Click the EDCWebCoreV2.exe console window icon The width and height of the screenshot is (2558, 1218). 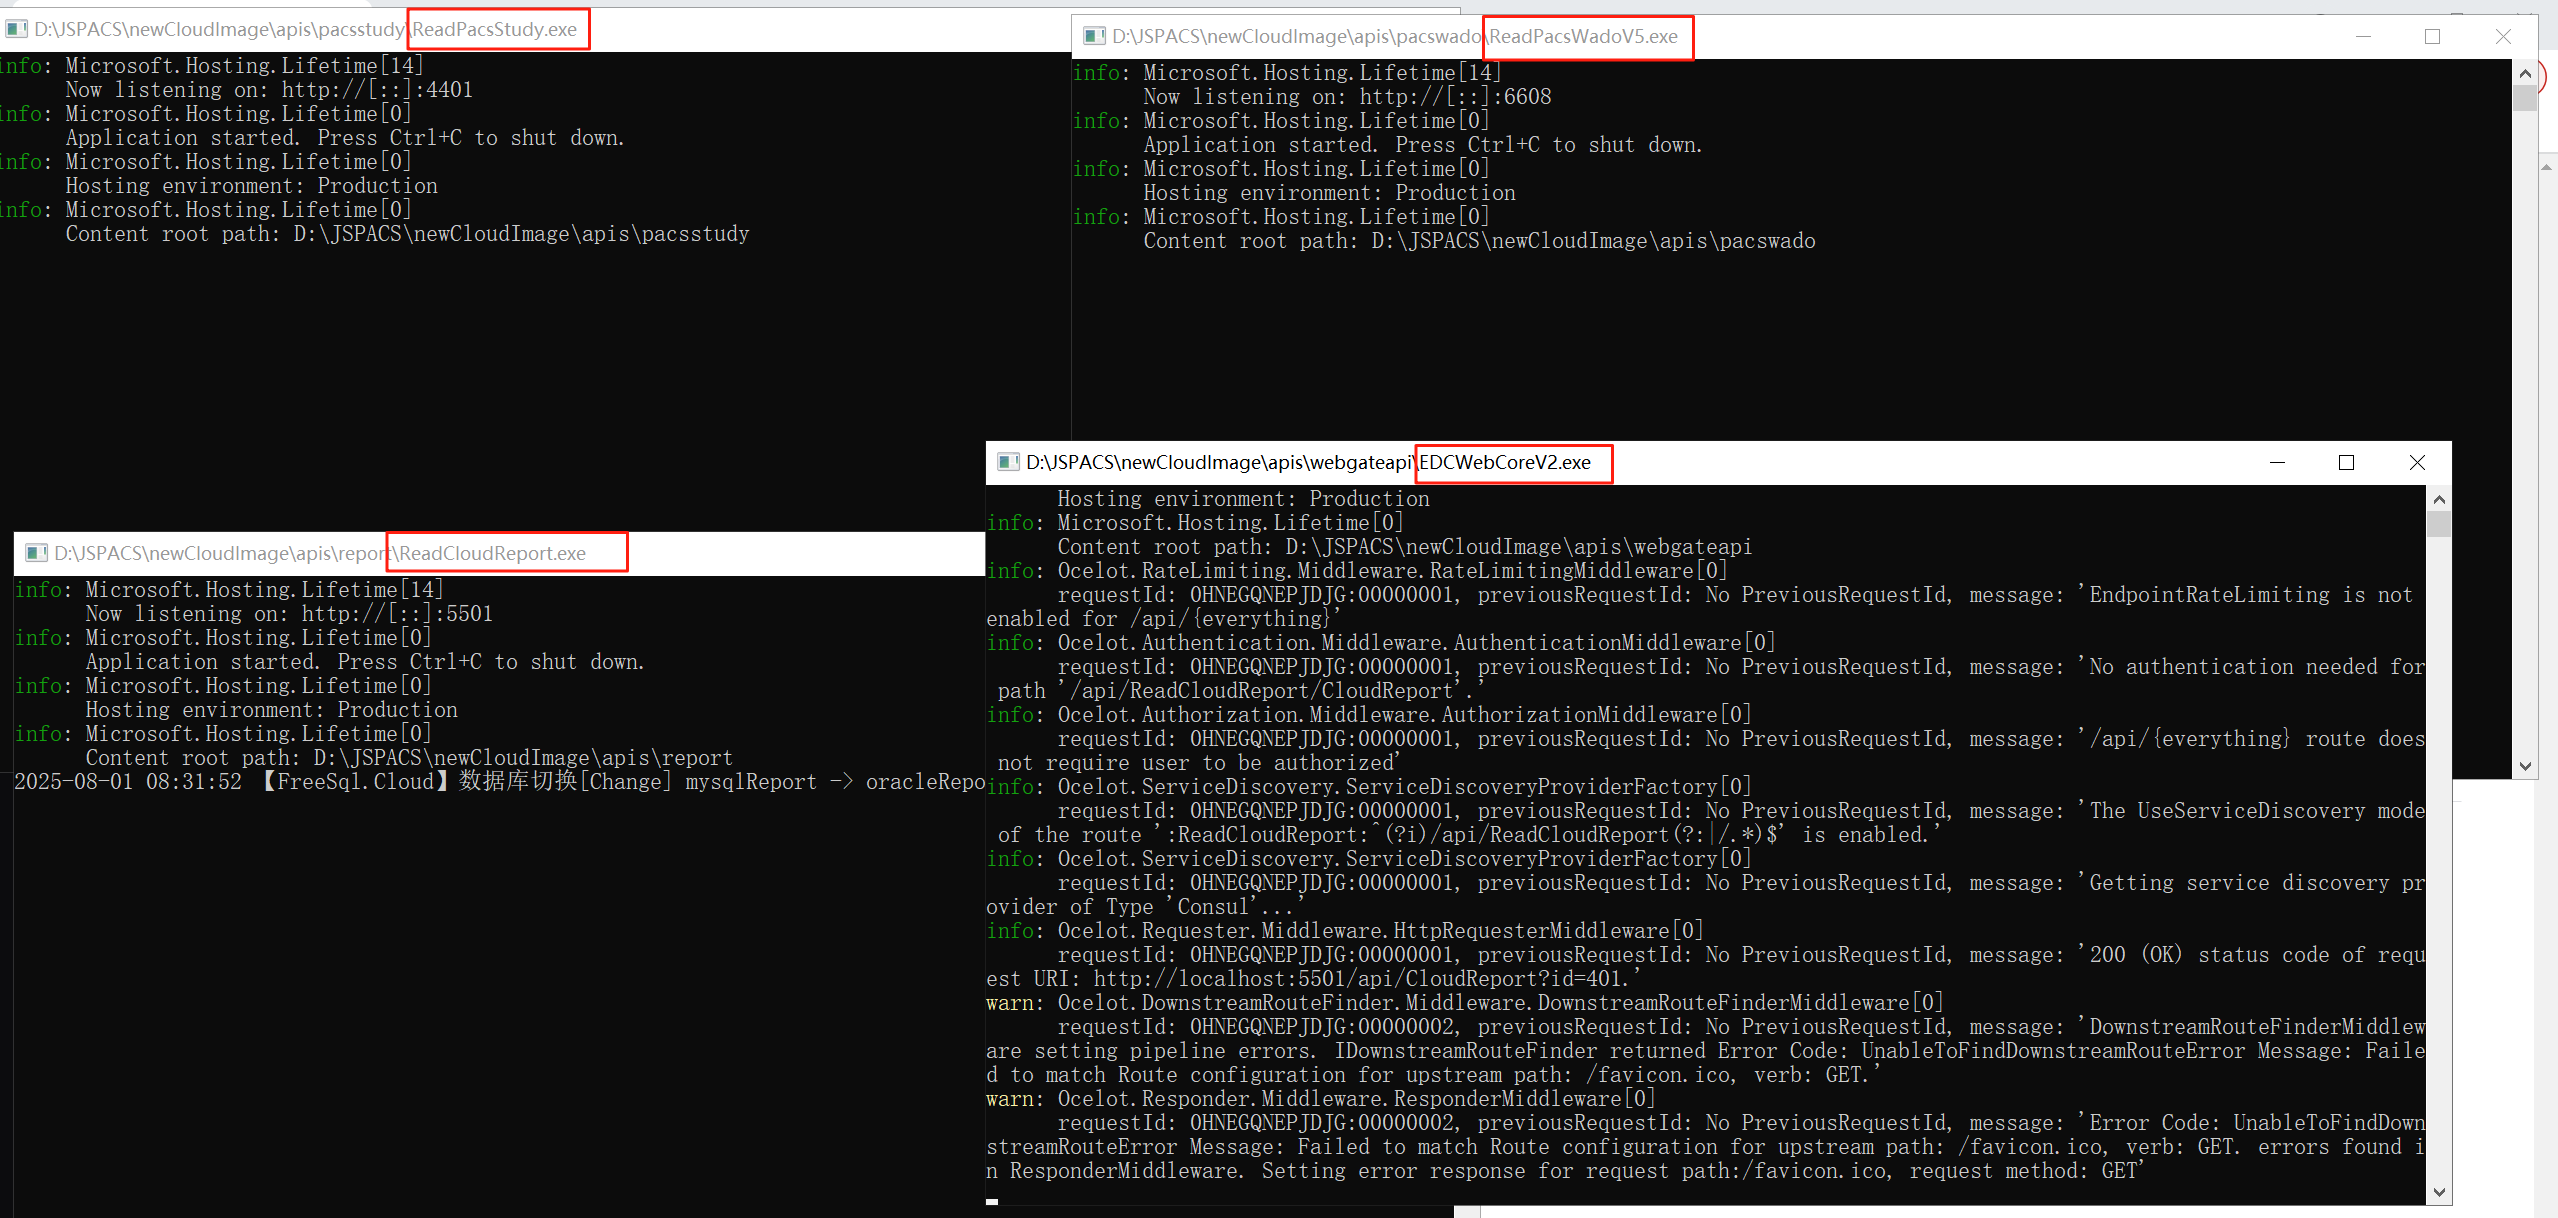coord(1008,462)
